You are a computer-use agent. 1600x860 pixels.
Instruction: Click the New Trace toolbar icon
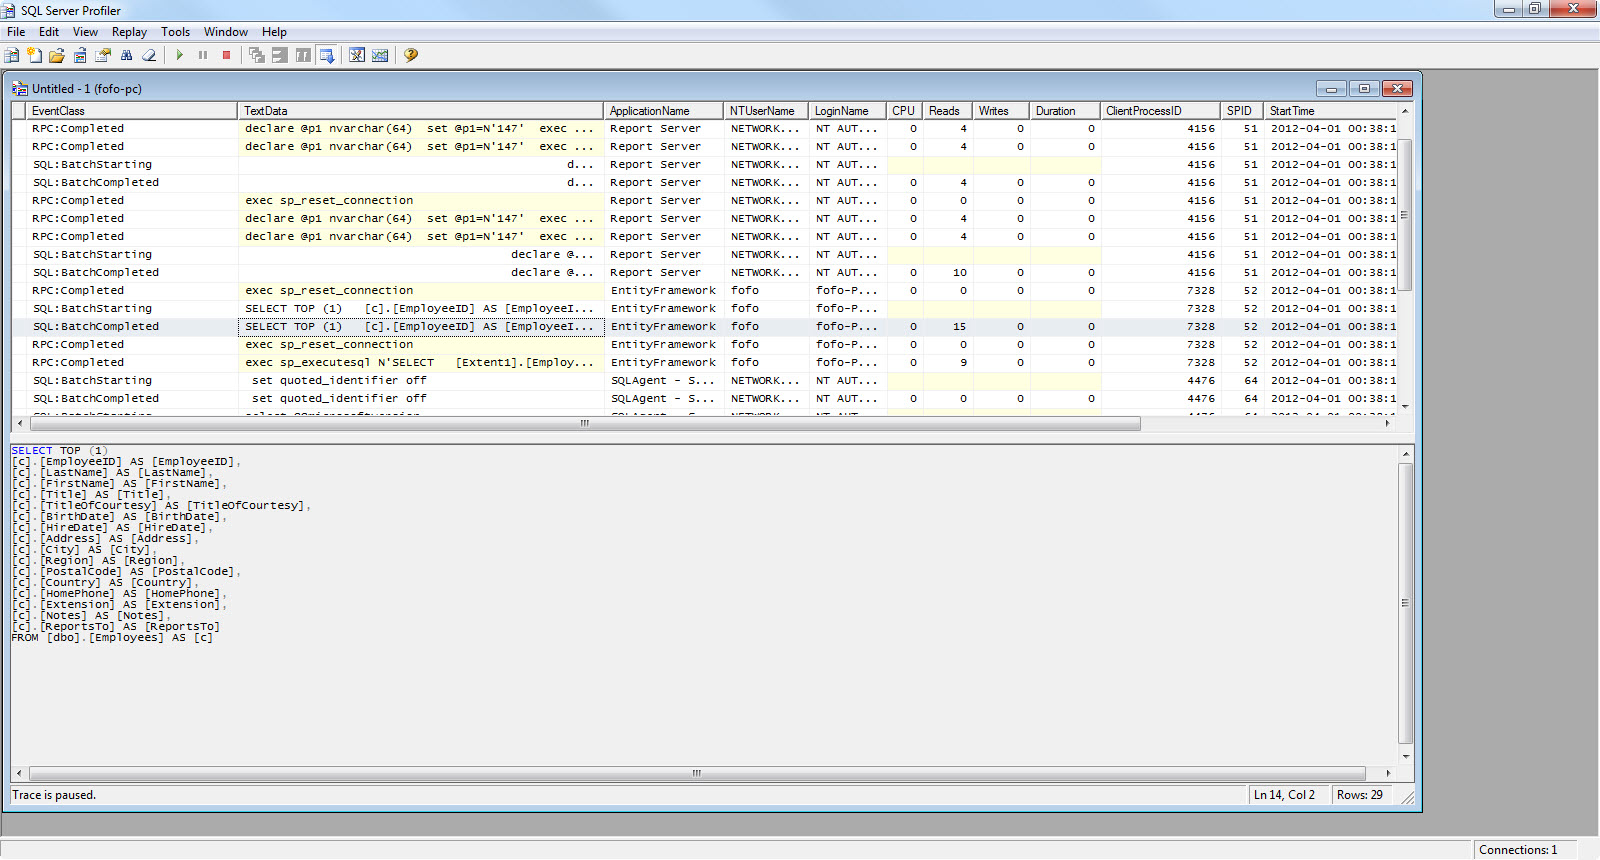tap(12, 55)
